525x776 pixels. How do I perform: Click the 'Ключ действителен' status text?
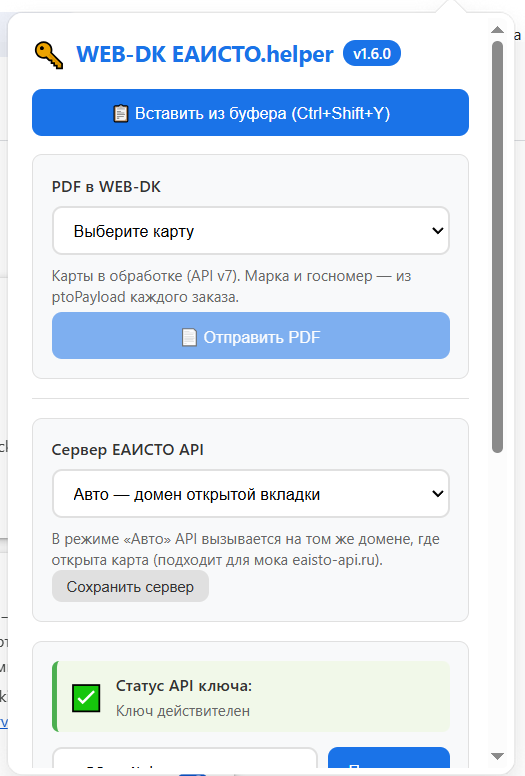pyautogui.click(x=183, y=711)
